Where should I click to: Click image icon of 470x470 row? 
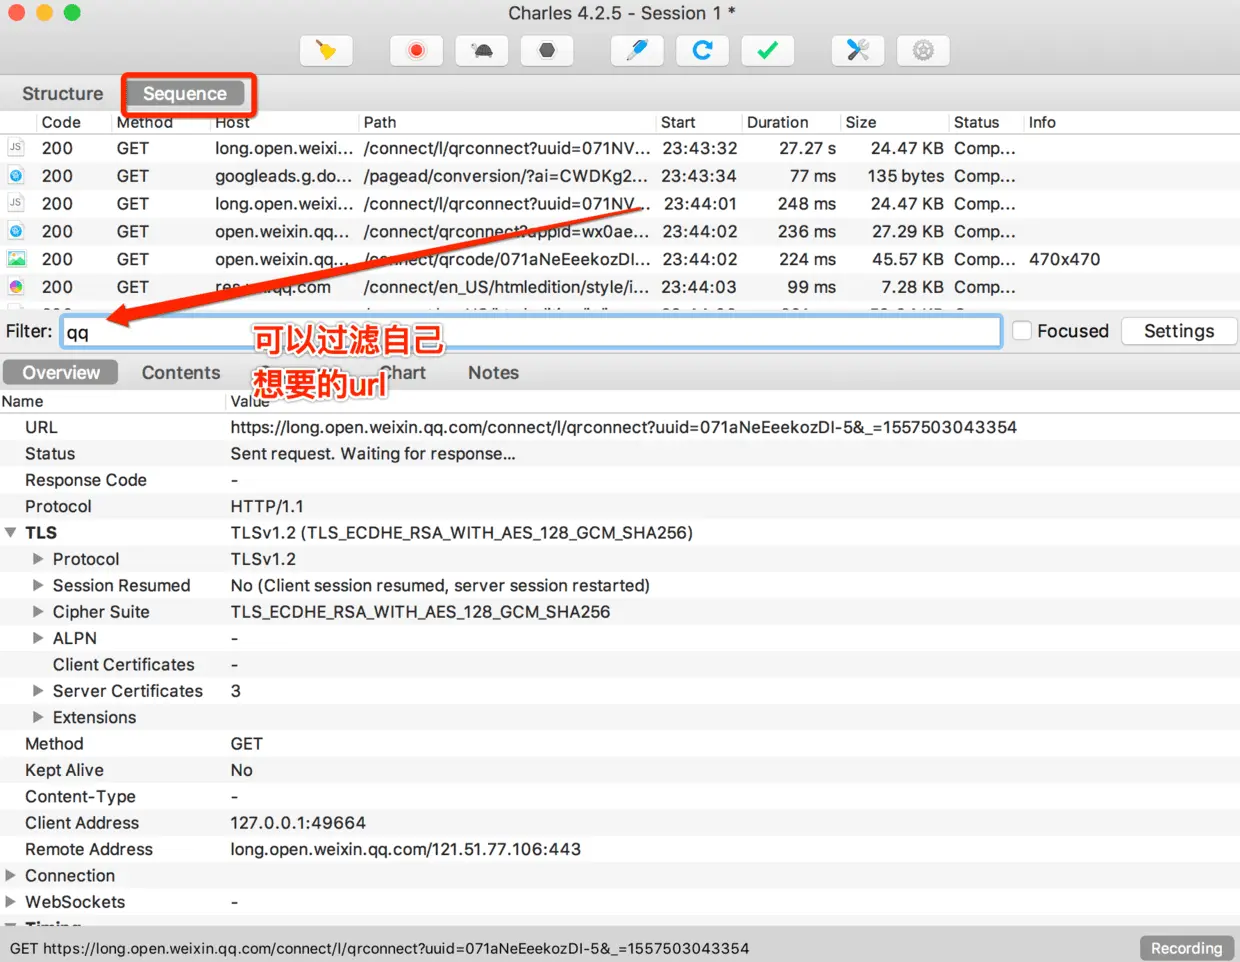(x=16, y=259)
